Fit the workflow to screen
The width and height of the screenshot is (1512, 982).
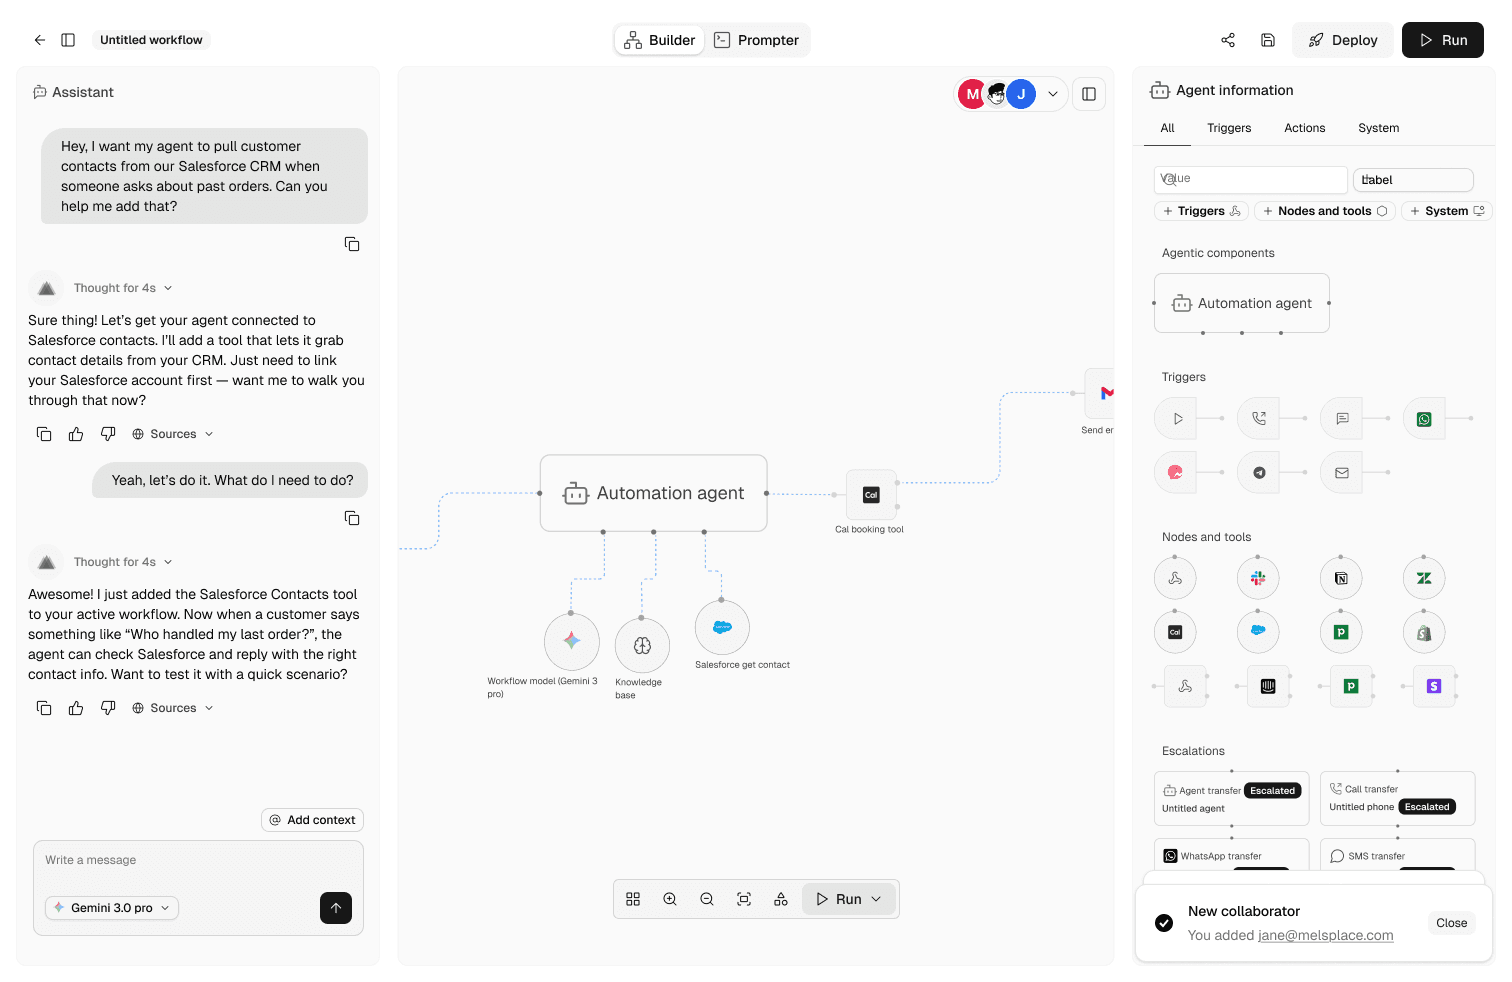[744, 899]
